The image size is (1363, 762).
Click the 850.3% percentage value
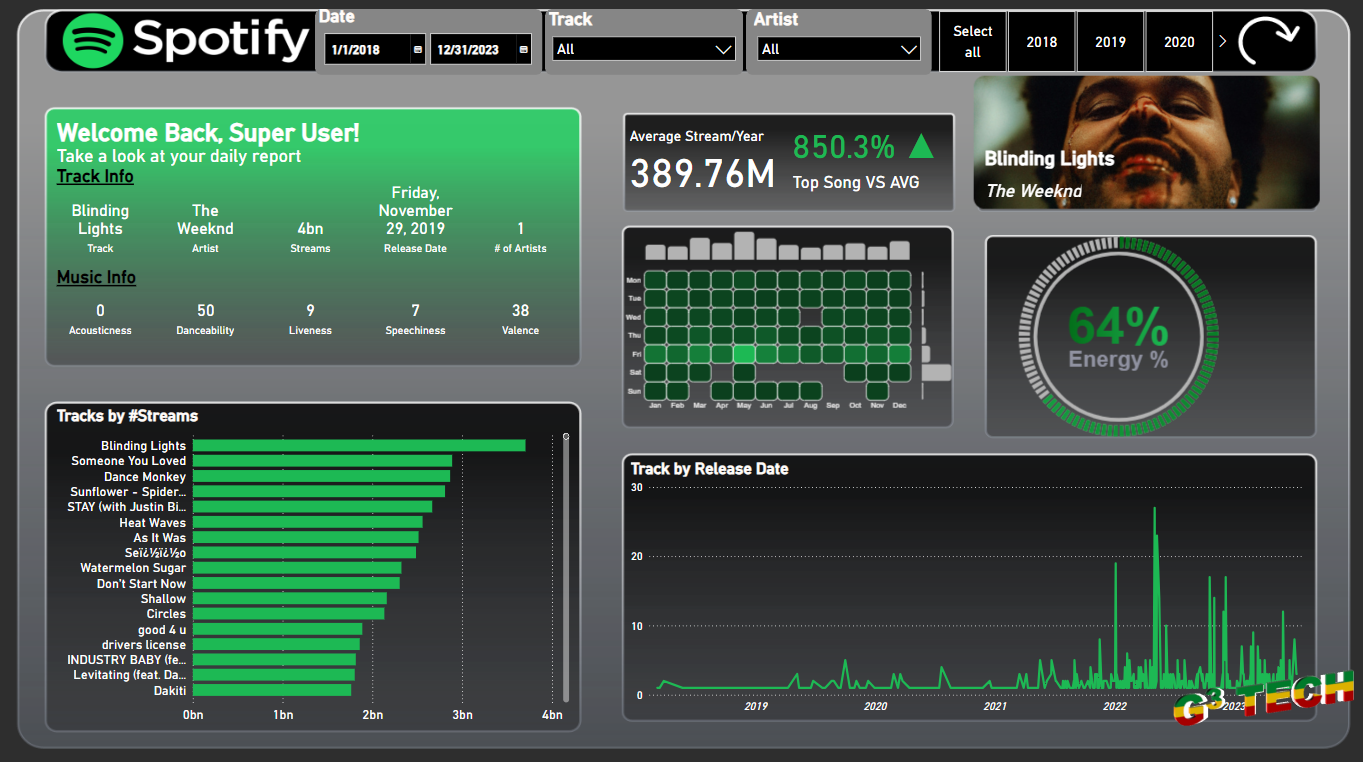pyautogui.click(x=844, y=147)
